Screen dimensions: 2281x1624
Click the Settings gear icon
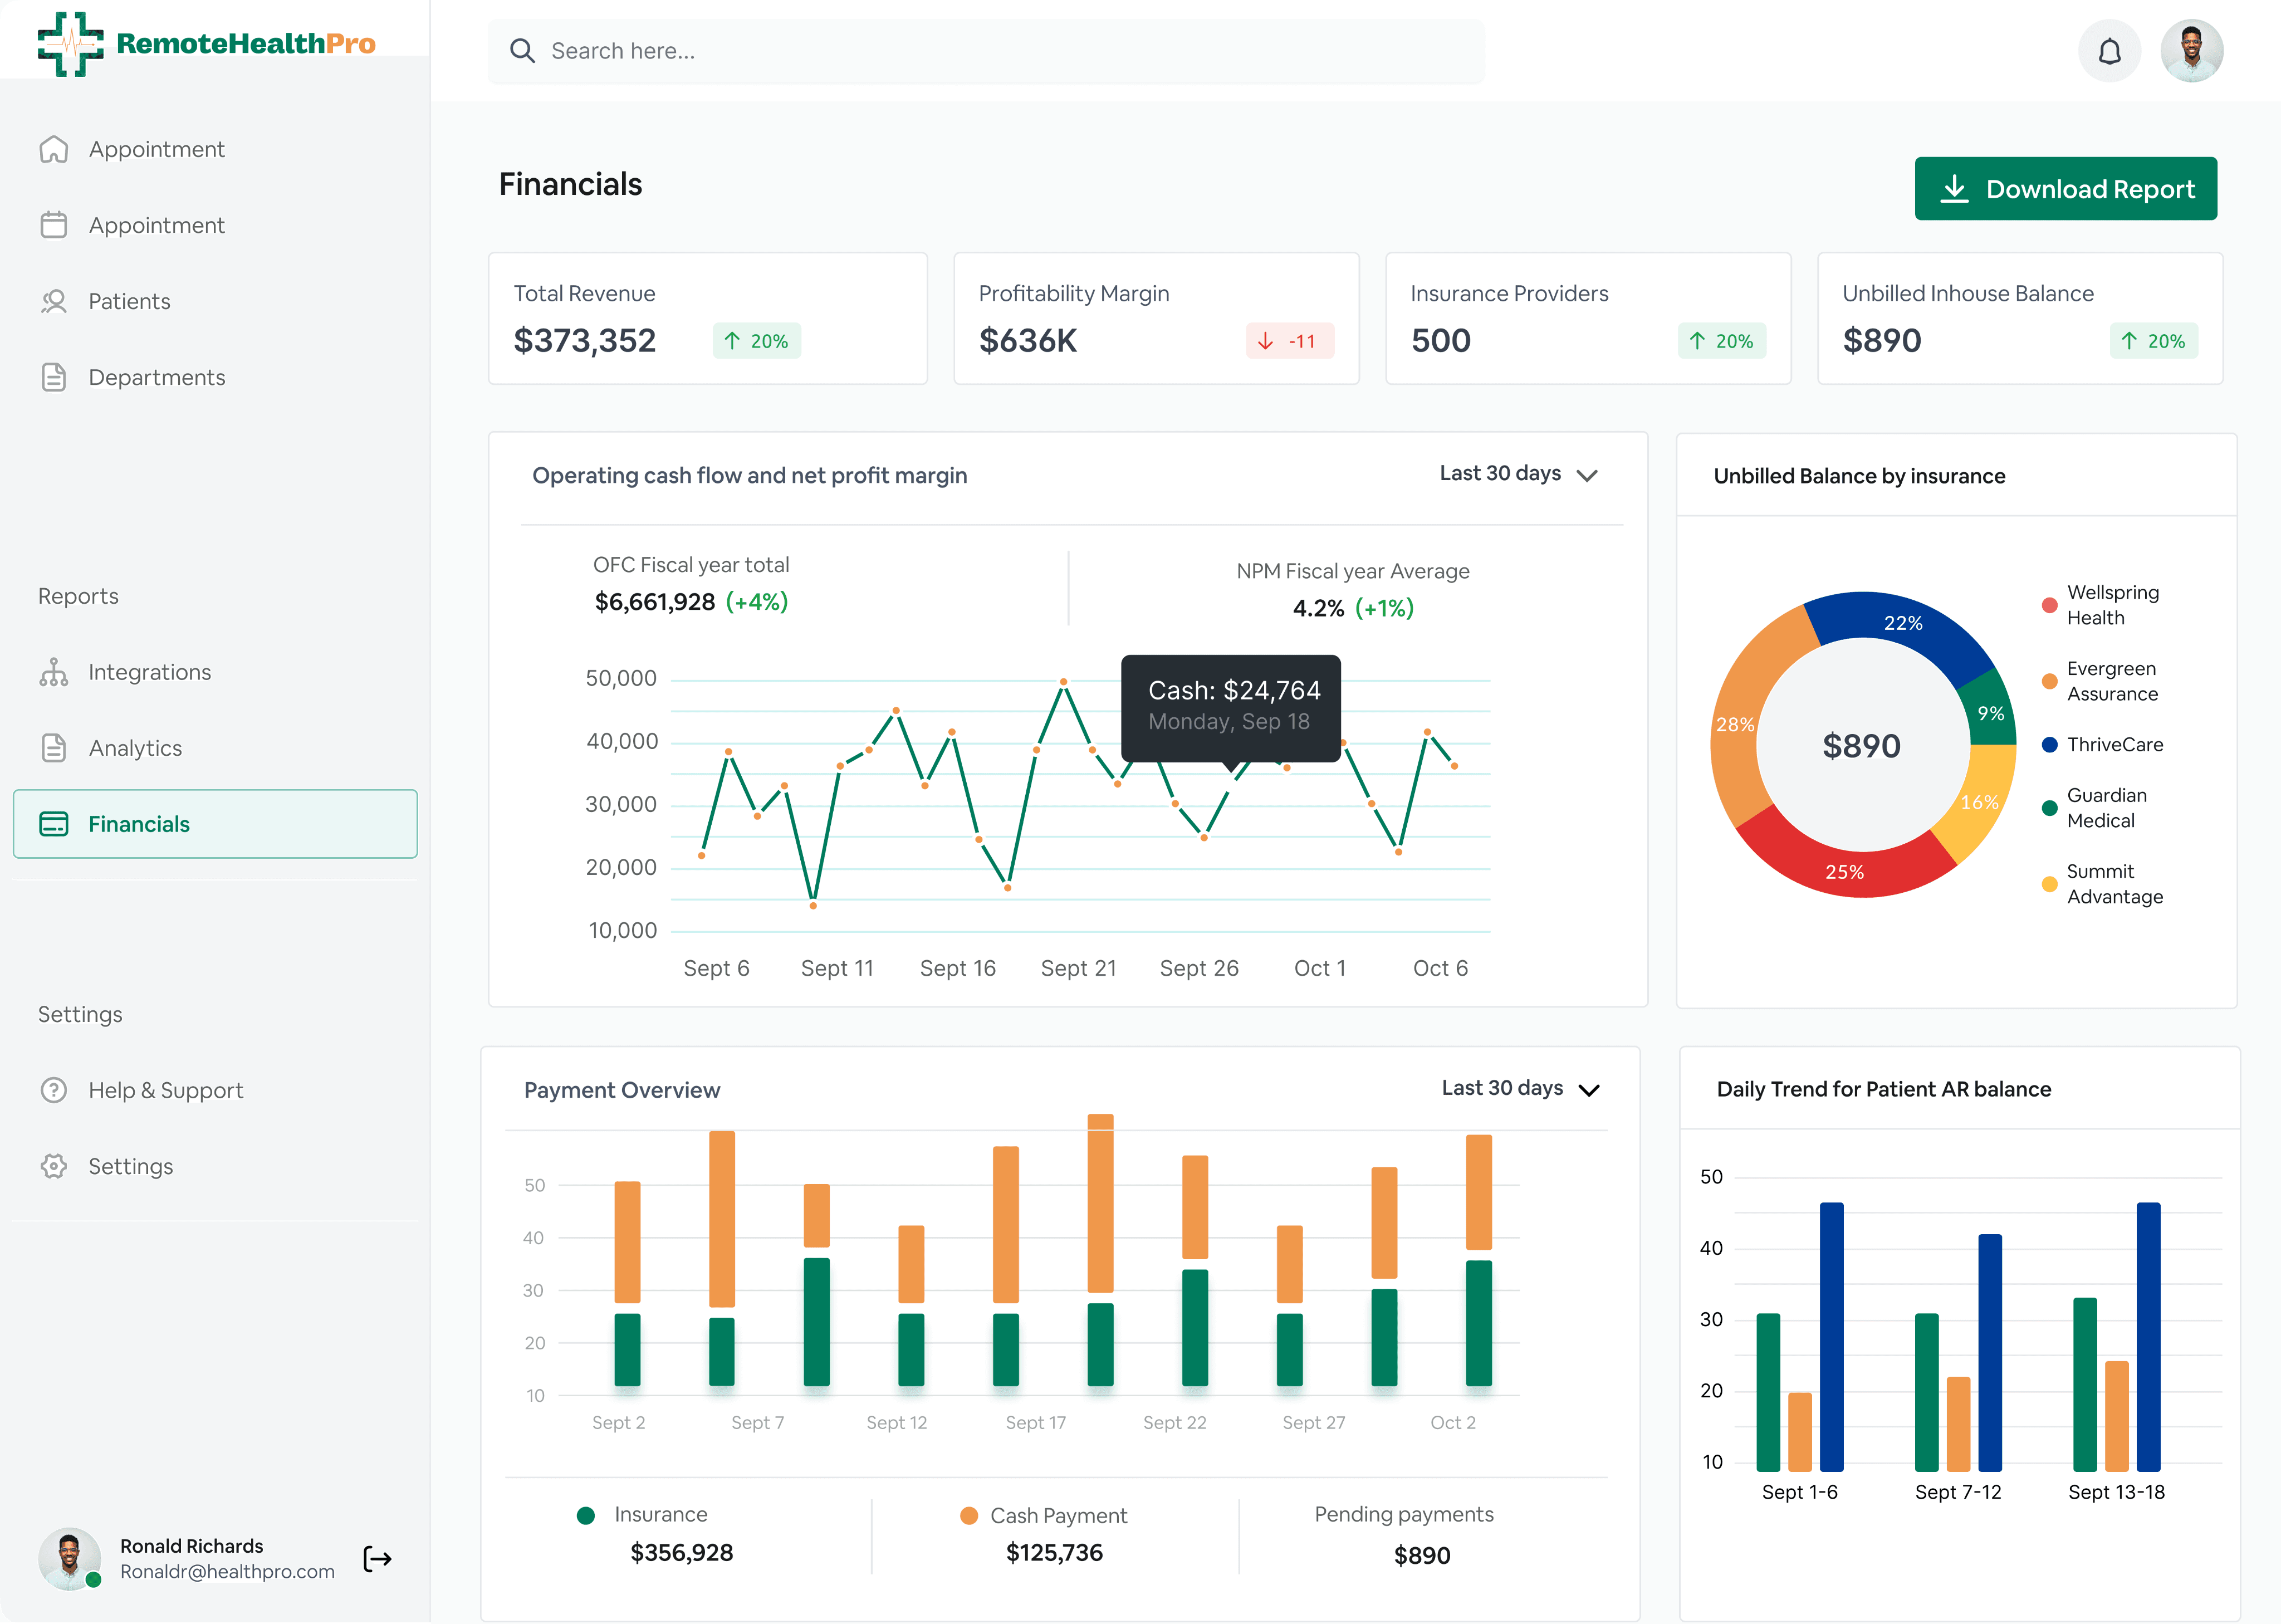54,1166
